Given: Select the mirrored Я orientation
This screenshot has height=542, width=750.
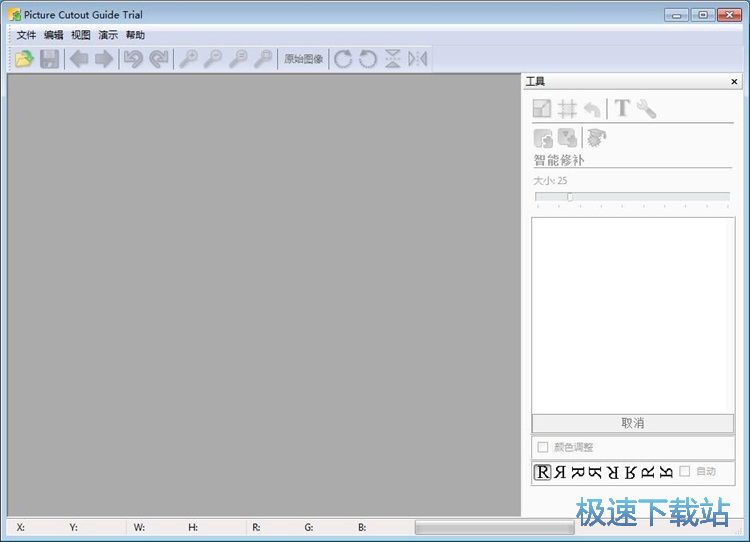Looking at the screenshot, I should coord(560,472).
